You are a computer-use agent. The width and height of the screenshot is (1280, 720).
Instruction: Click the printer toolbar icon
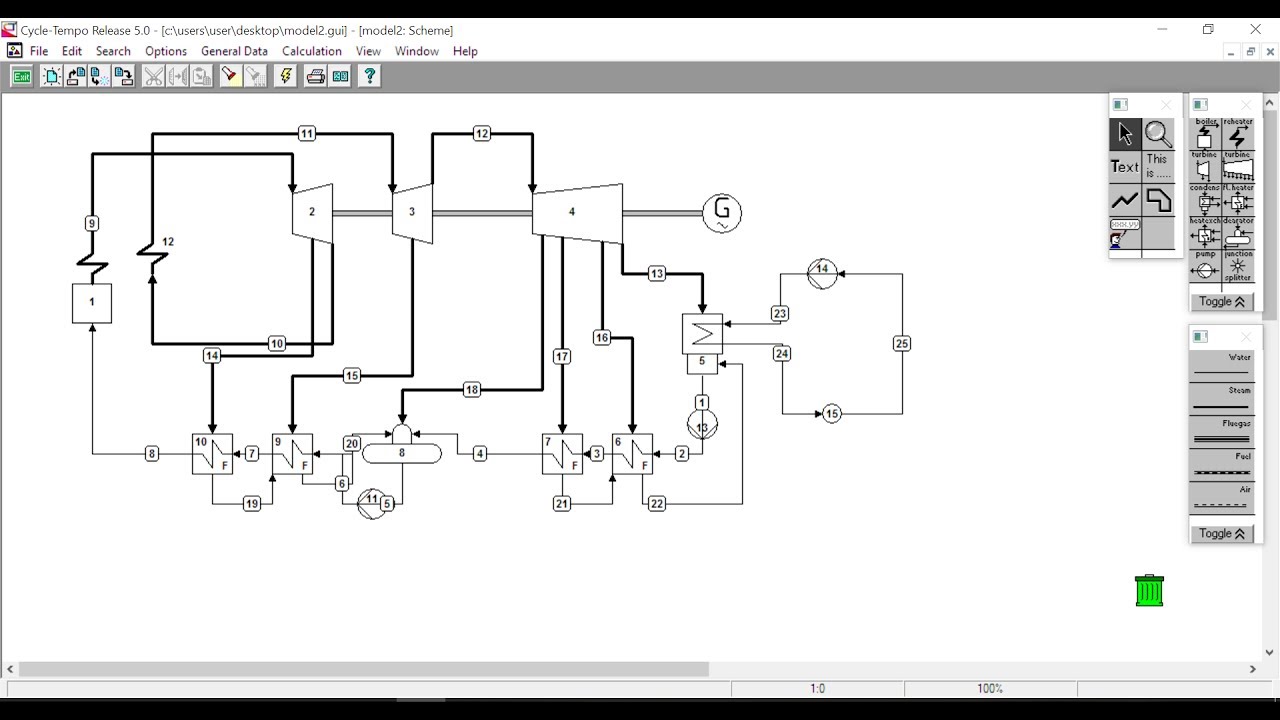[x=316, y=76]
